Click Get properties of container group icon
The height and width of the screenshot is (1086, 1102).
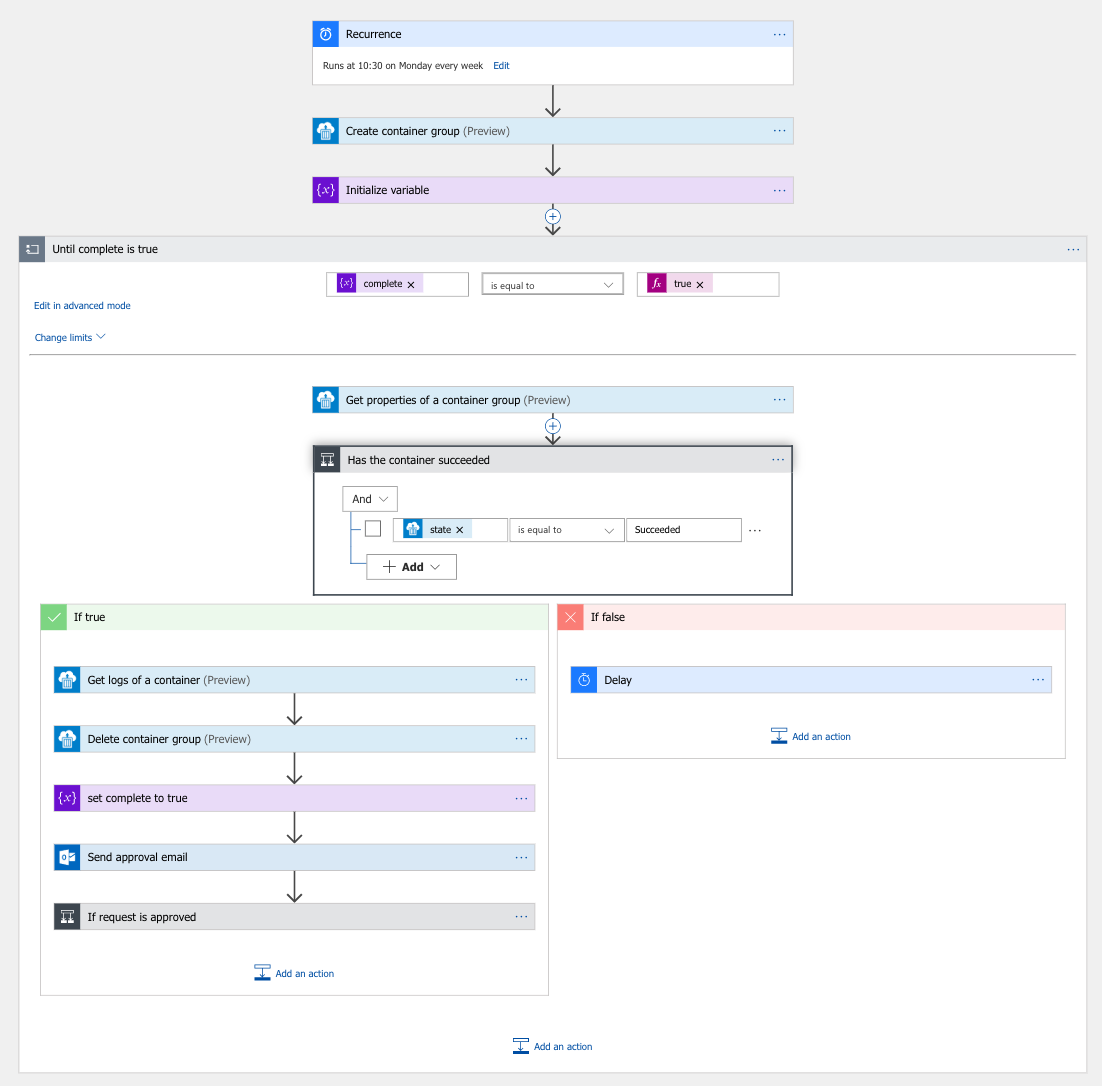click(325, 399)
